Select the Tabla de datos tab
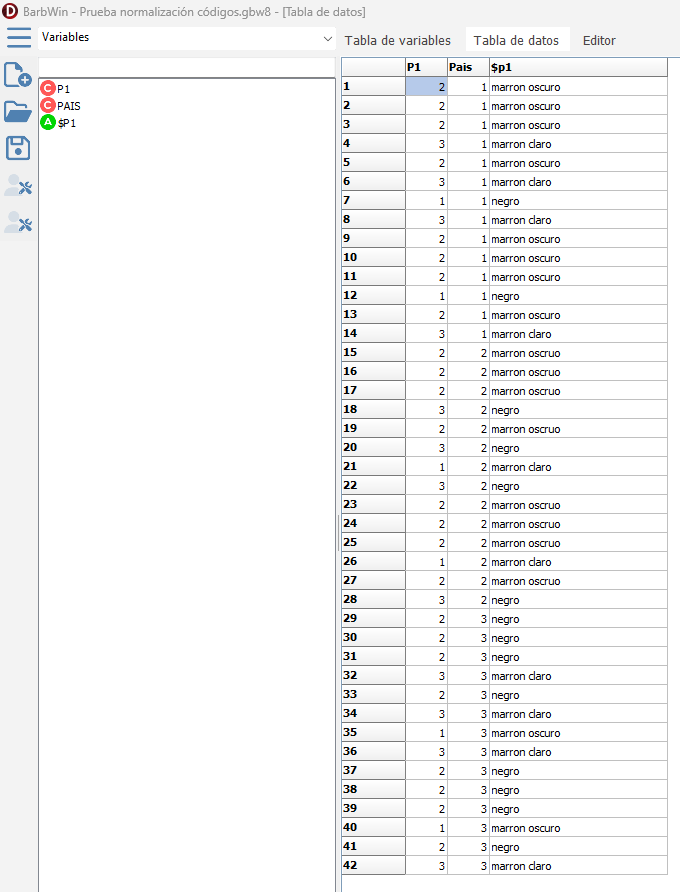This screenshot has width=680, height=892. click(515, 41)
